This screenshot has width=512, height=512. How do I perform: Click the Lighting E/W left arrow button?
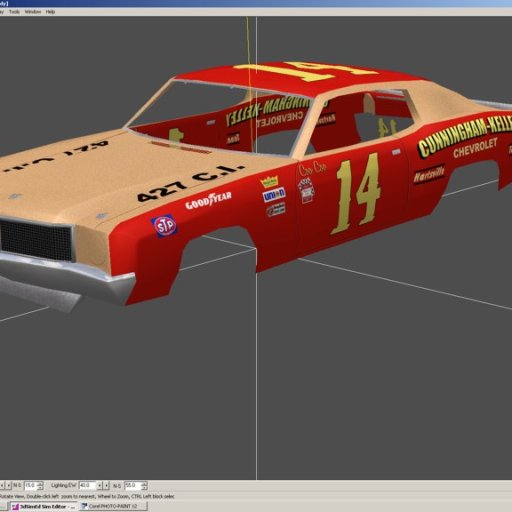99,485
